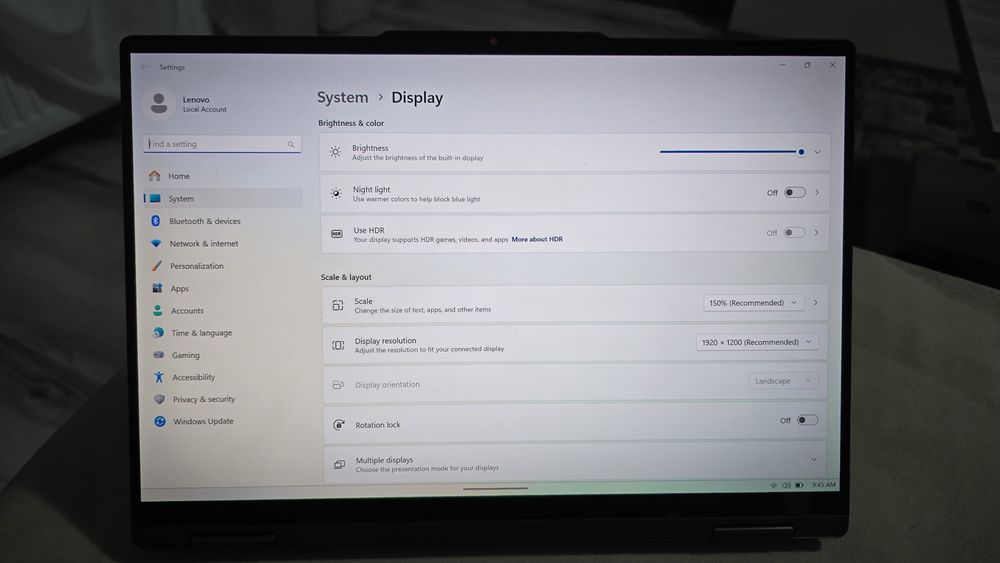This screenshot has width=1000, height=563.
Task: Click the Apps label in sidebar
Action: [180, 288]
